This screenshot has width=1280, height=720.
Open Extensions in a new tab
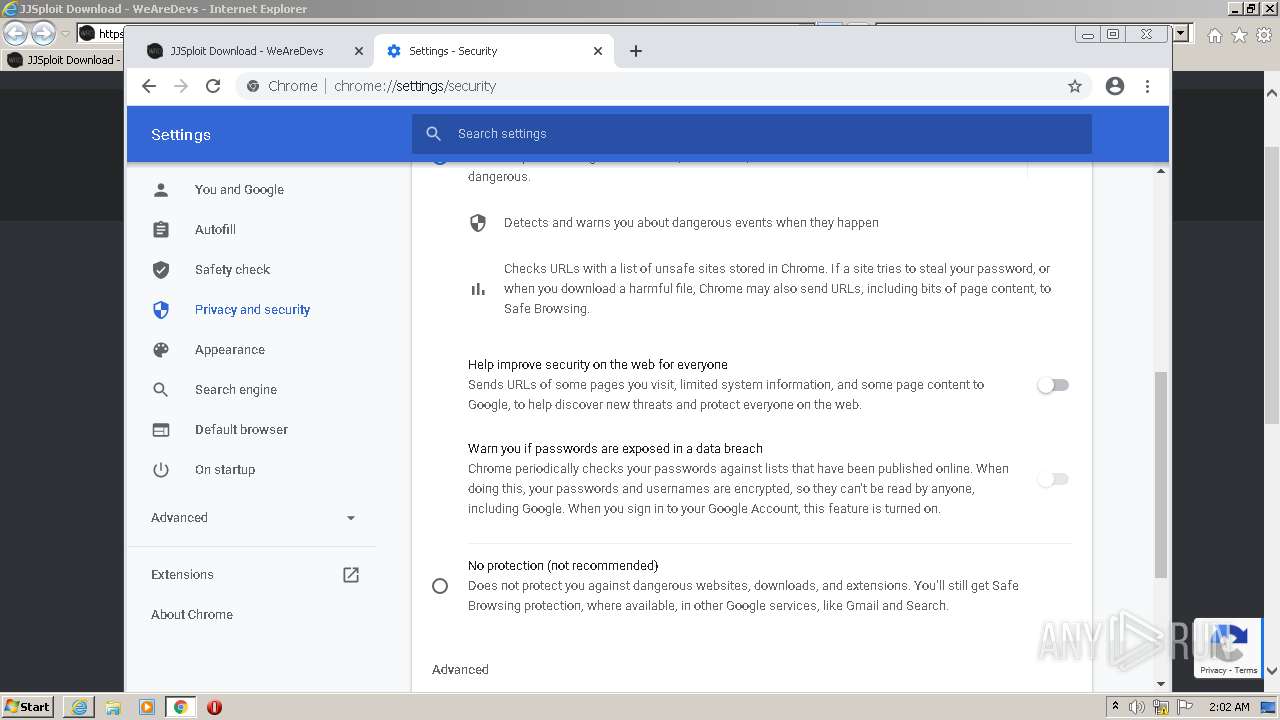coord(182,575)
